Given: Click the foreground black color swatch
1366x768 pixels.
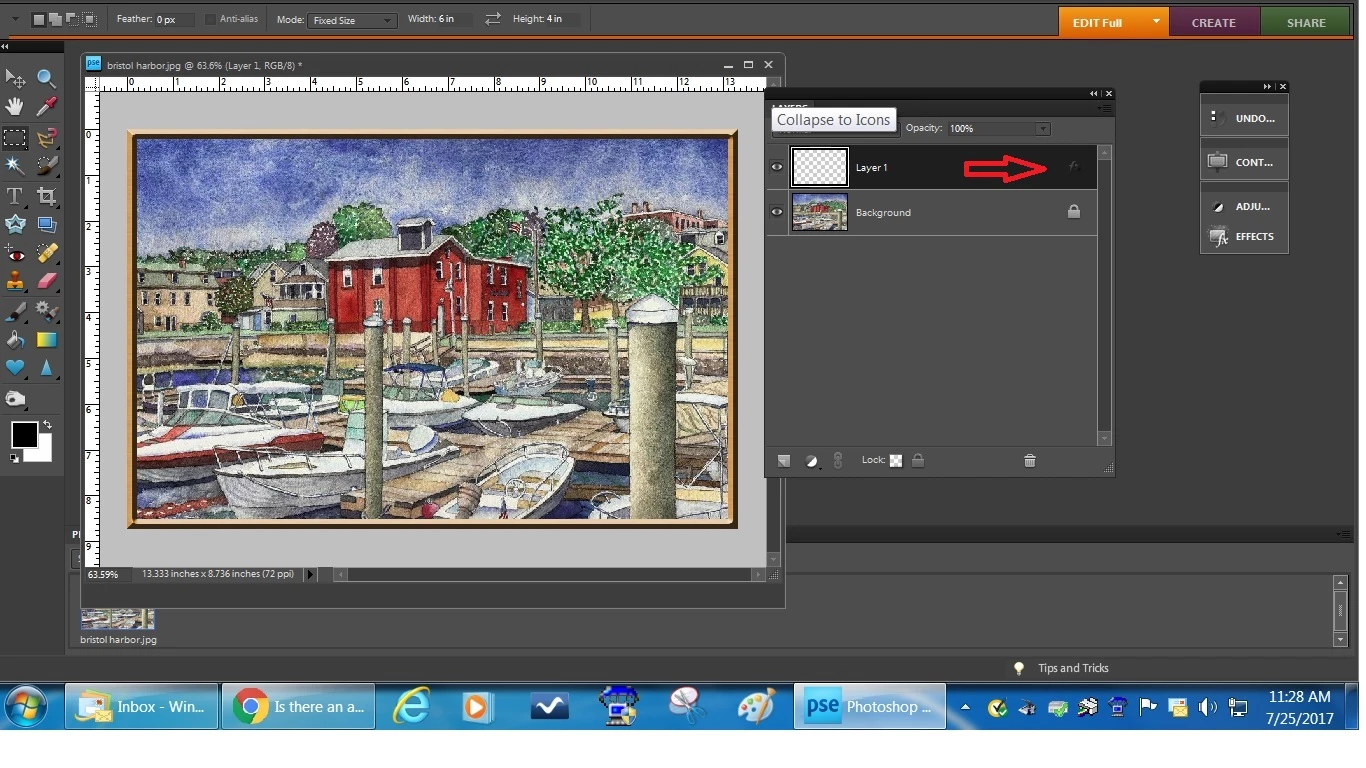Looking at the screenshot, I should pos(24,435).
